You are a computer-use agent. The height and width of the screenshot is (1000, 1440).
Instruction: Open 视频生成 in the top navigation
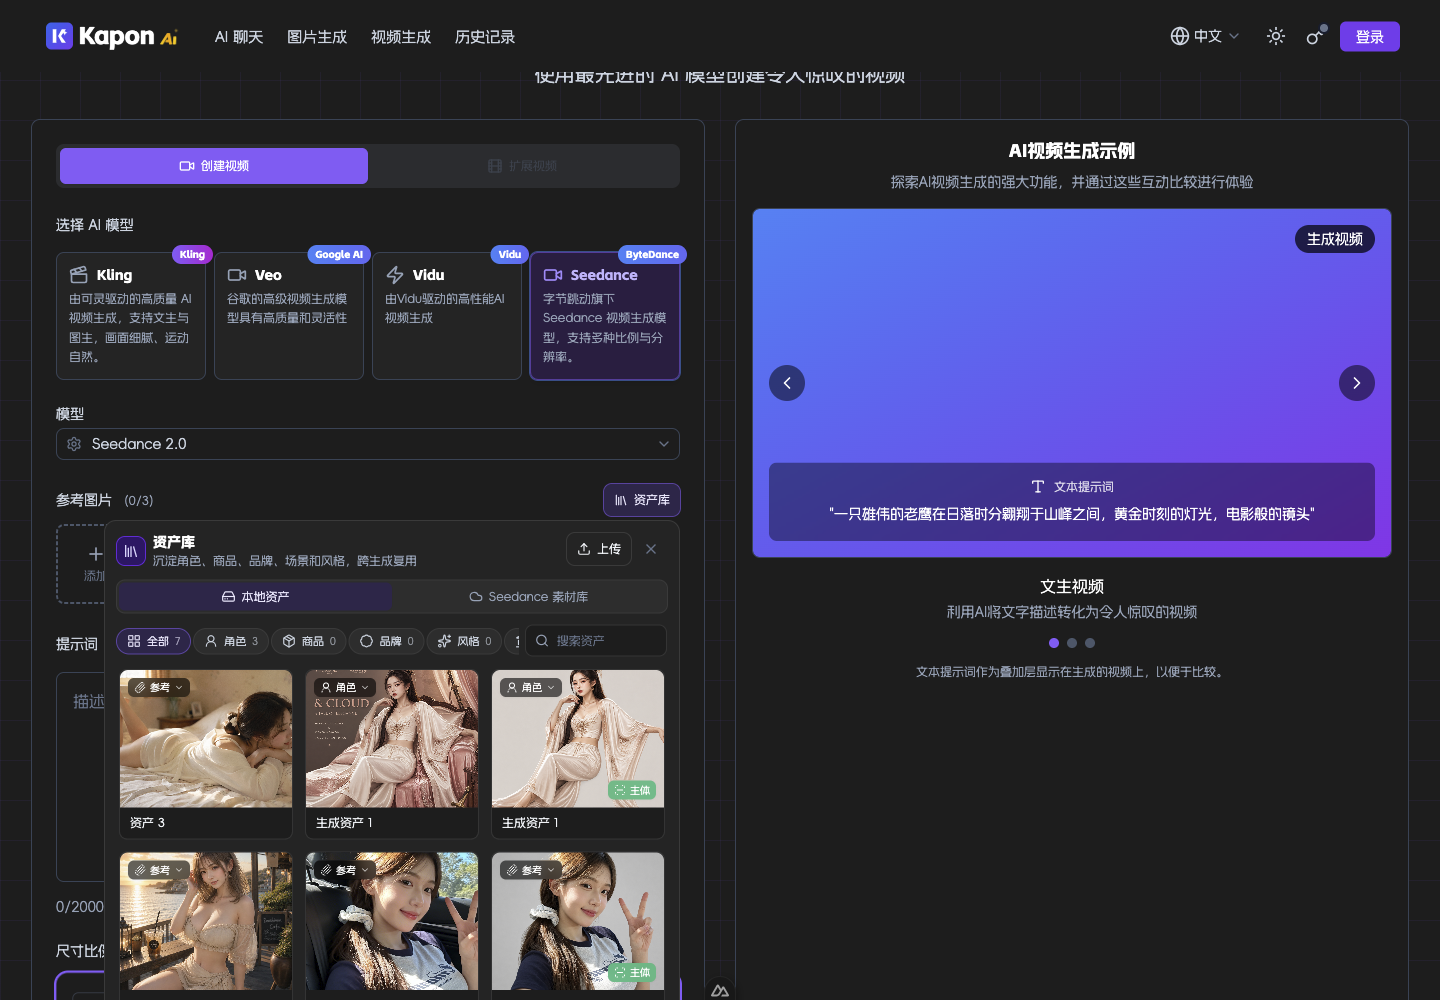(401, 37)
